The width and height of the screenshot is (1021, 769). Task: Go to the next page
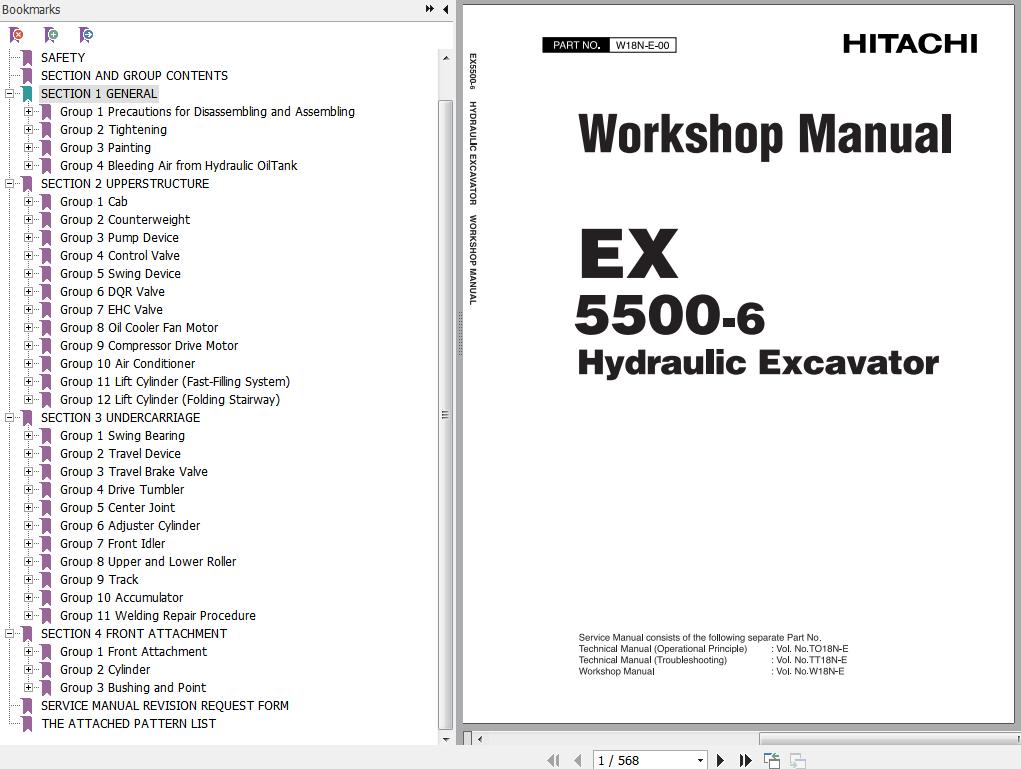[720, 760]
